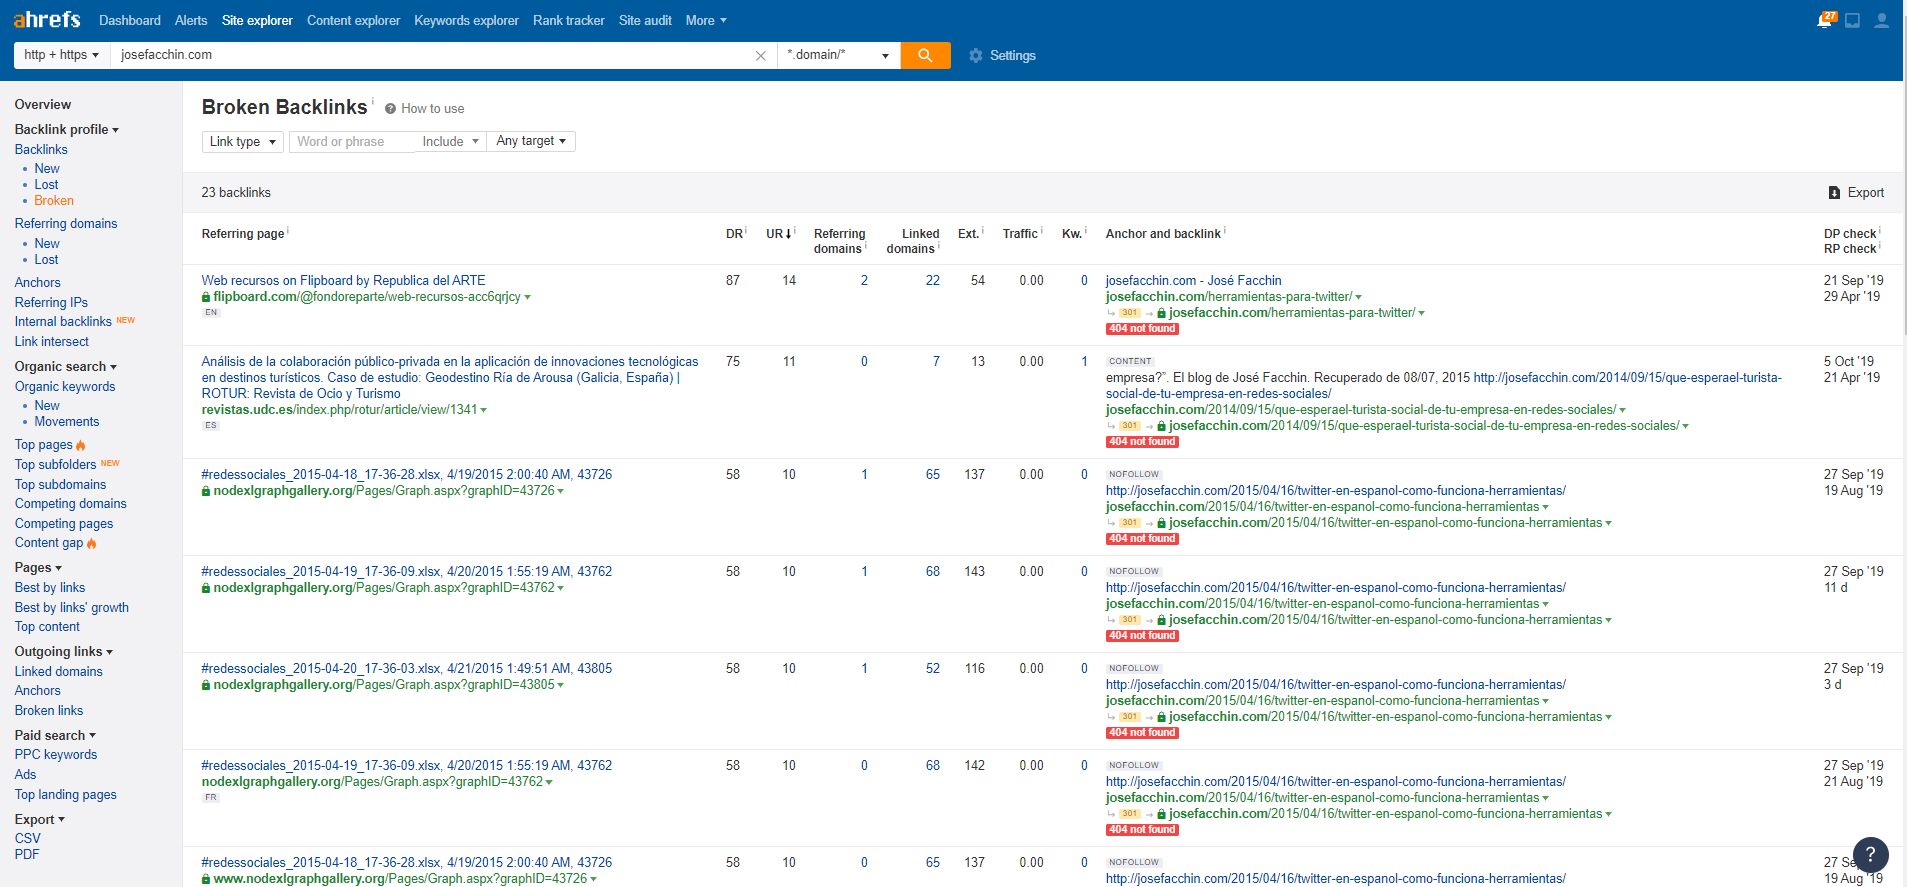This screenshot has height=887, width=1907.
Task: Collapse the Backlink profile sidebar section
Action: (x=66, y=130)
